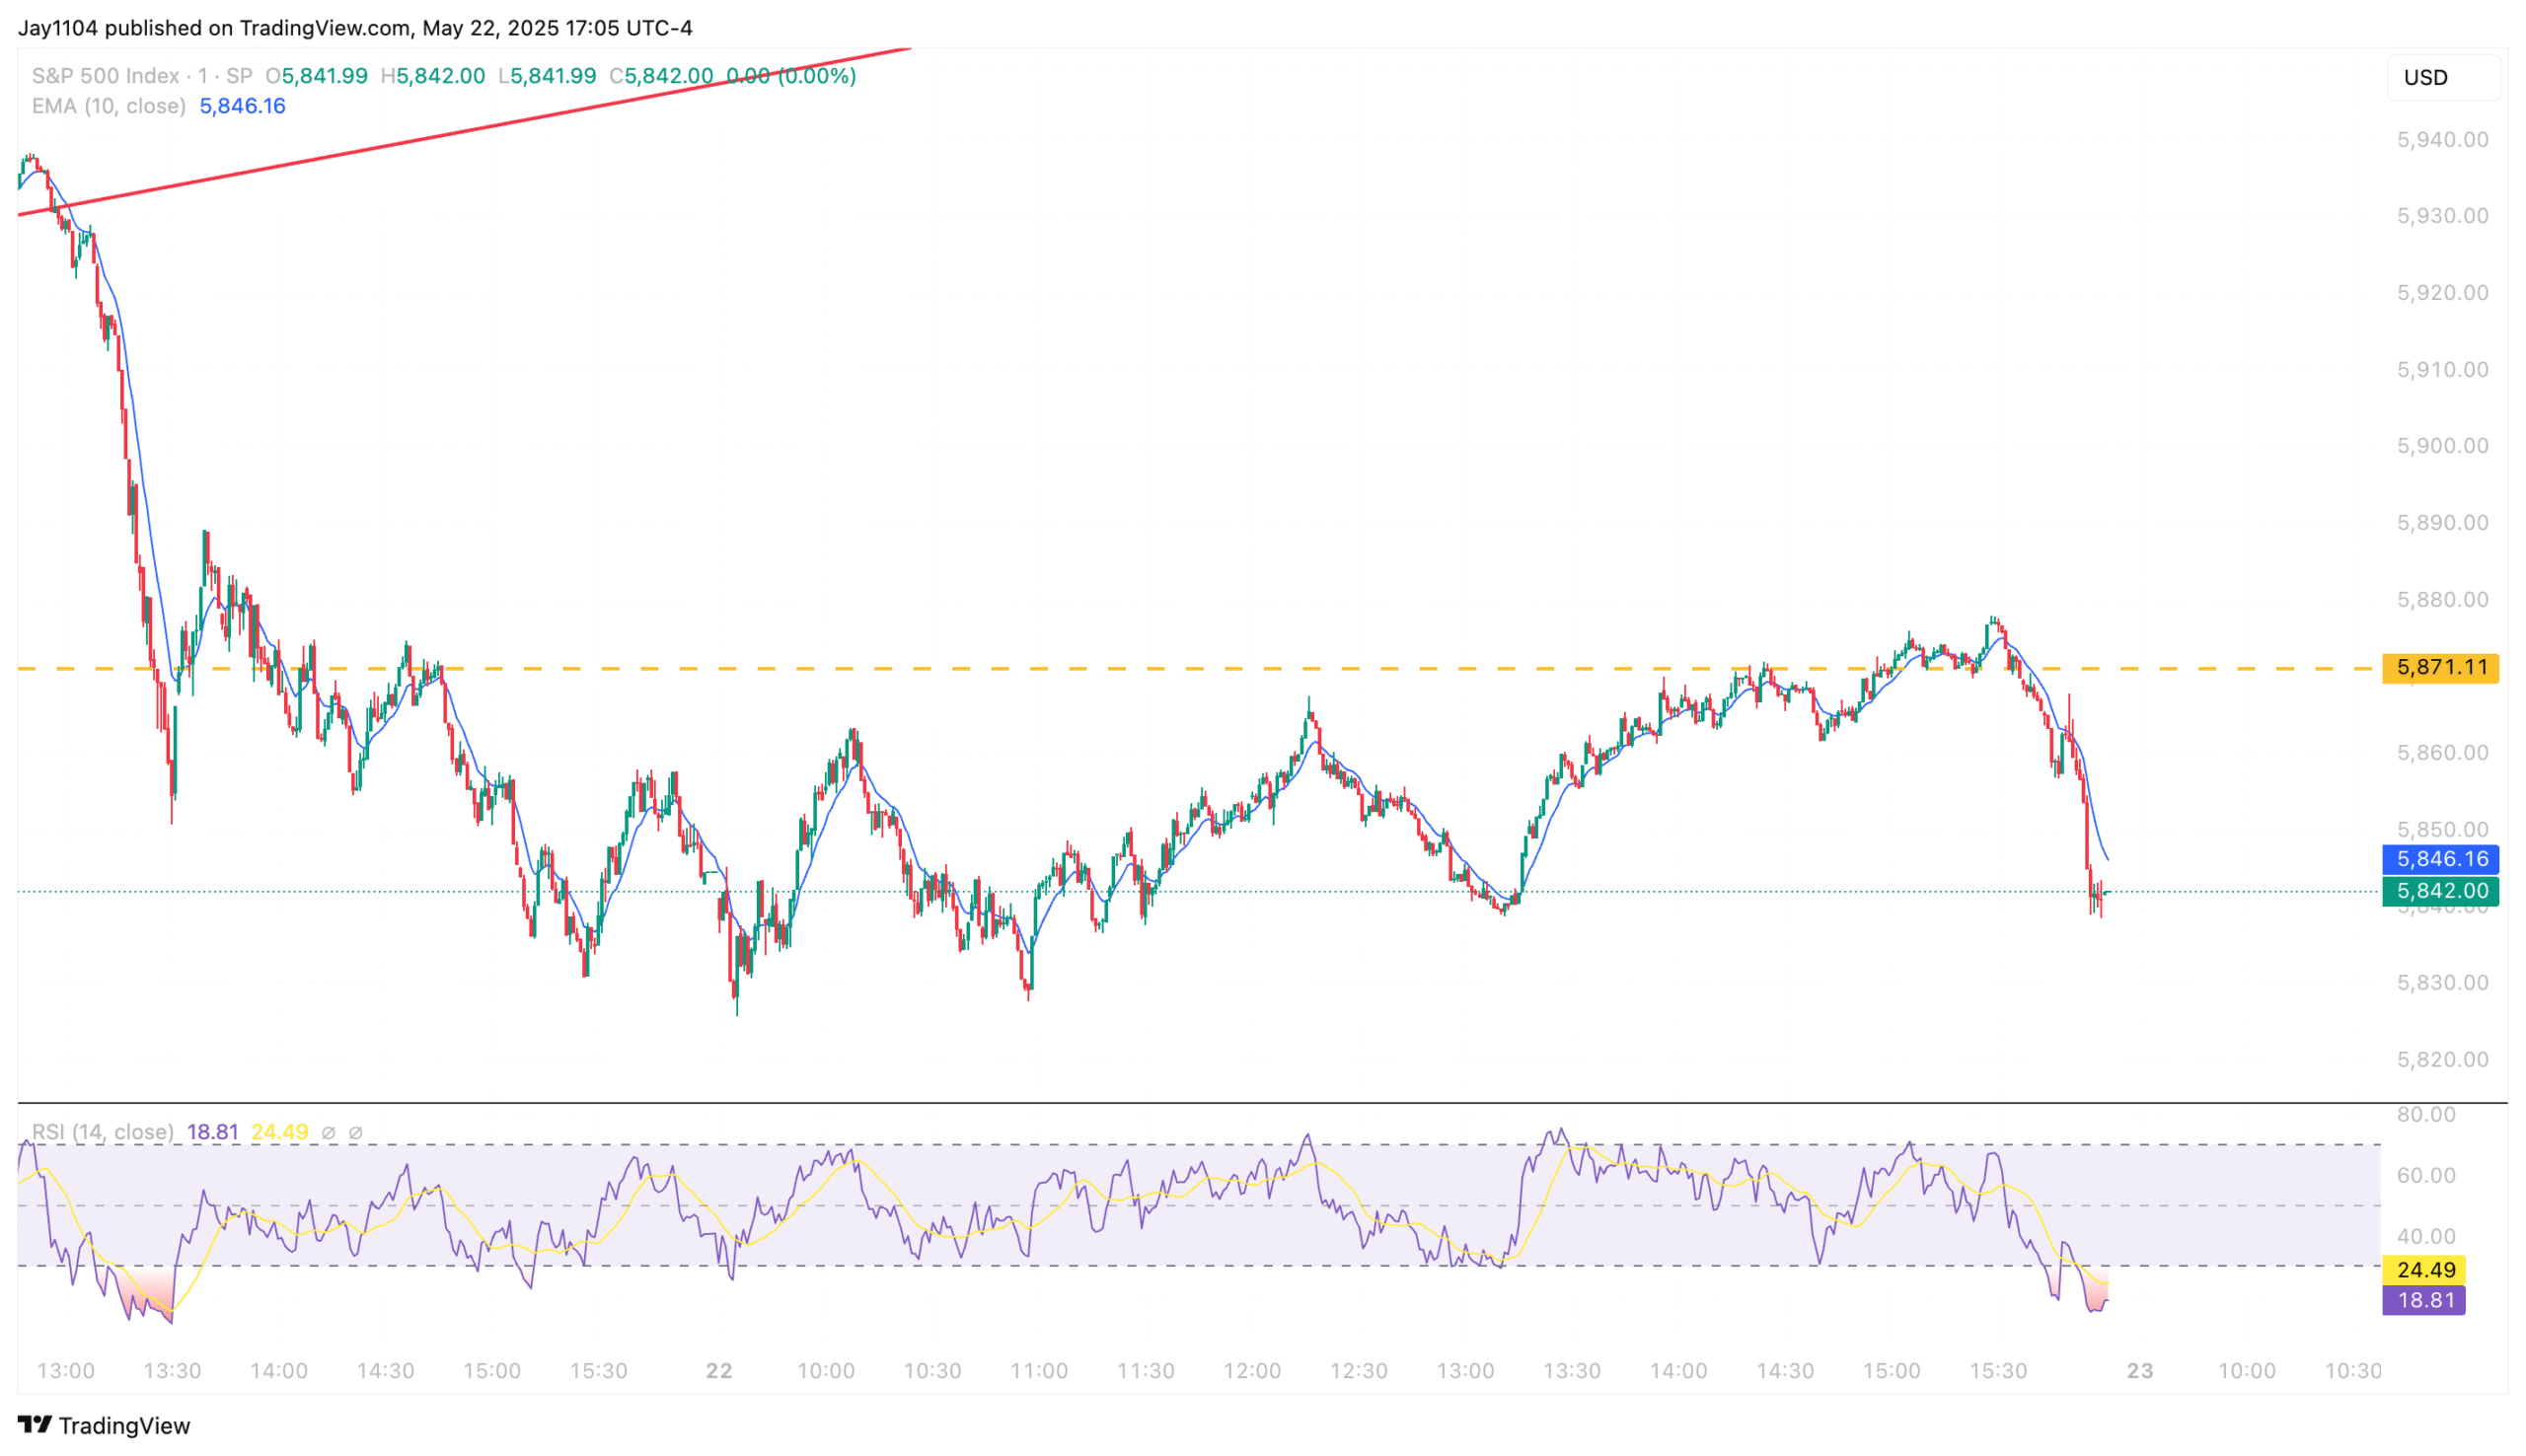Click the date 23 on time axis
2526x1456 pixels.
tap(2139, 1371)
